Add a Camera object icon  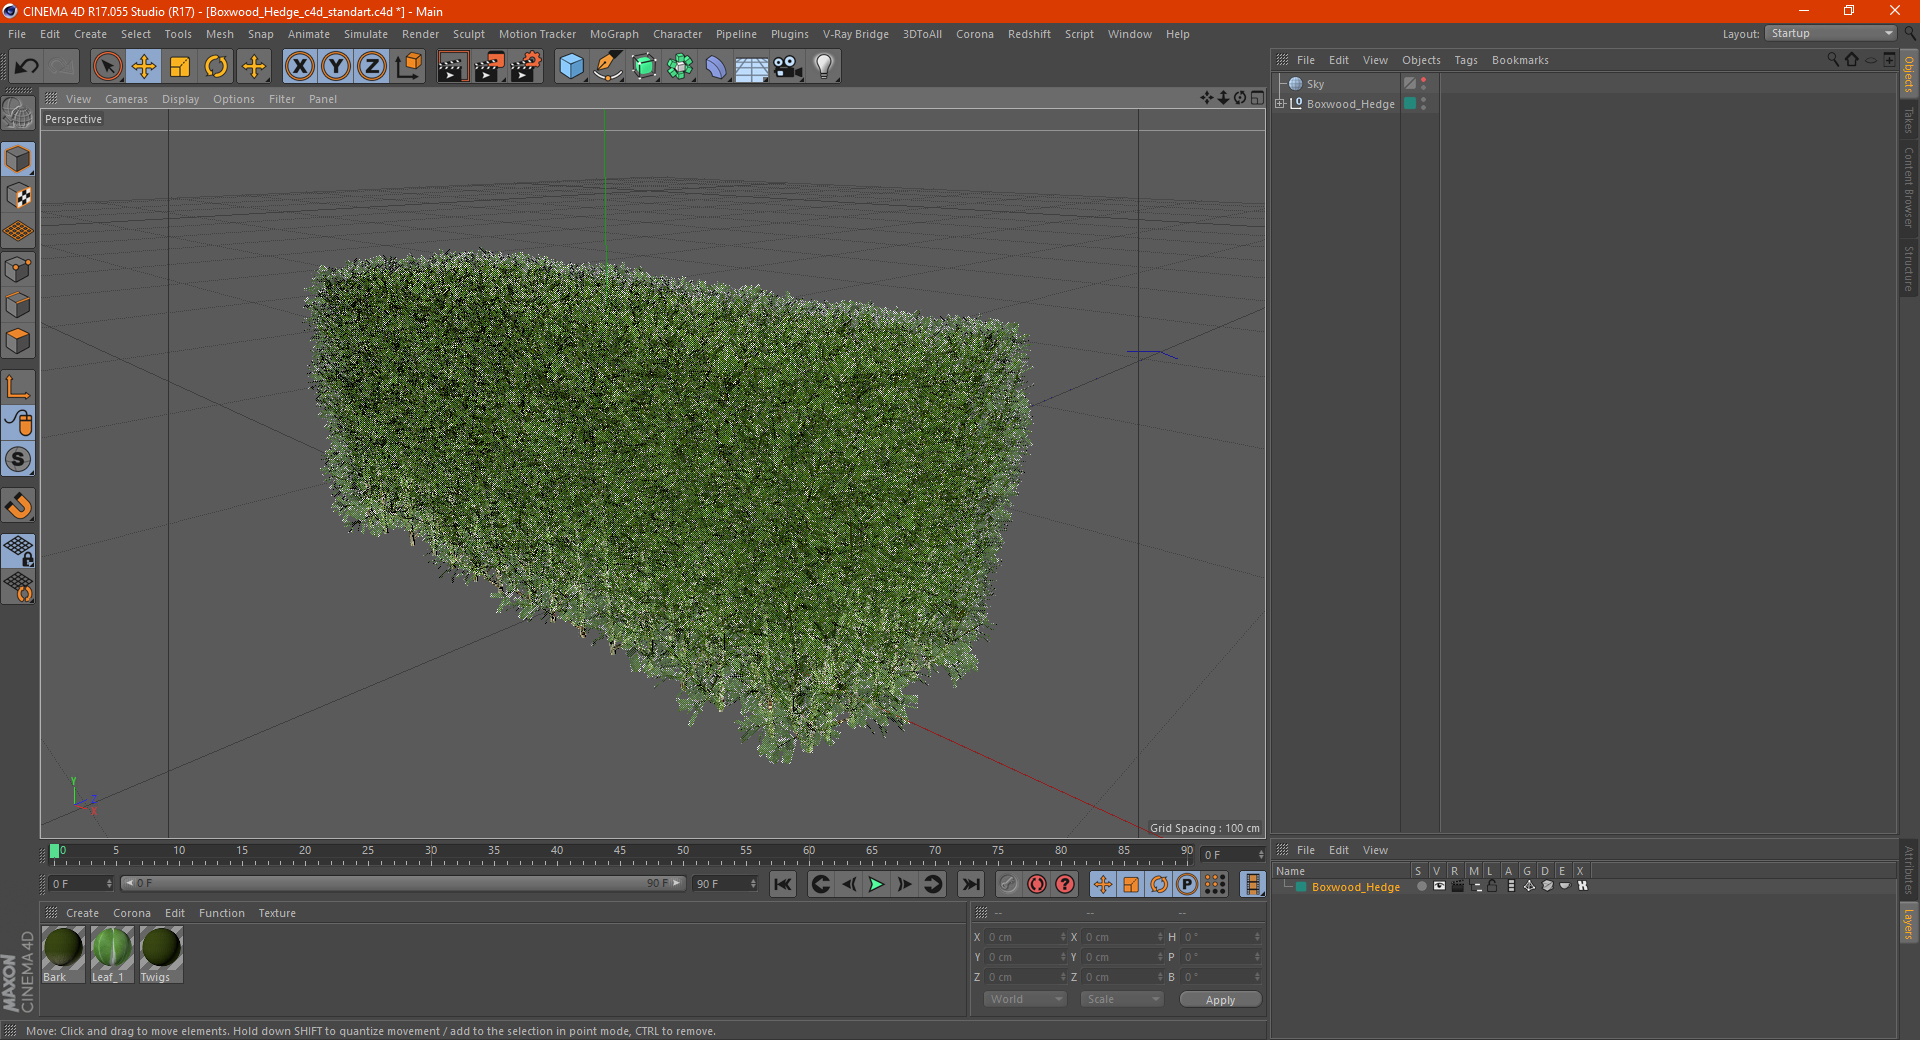pyautogui.click(x=788, y=67)
